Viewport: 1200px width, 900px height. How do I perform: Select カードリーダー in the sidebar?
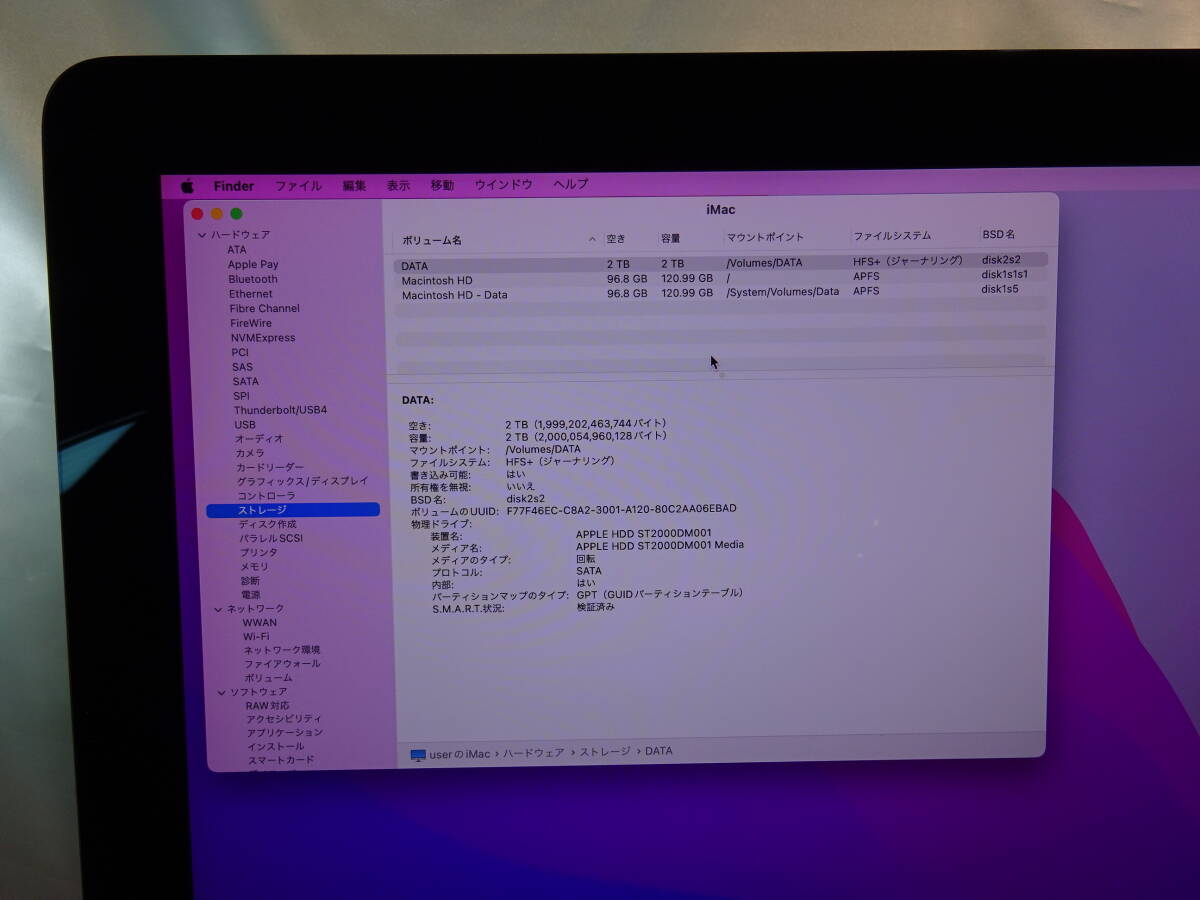pos(270,467)
